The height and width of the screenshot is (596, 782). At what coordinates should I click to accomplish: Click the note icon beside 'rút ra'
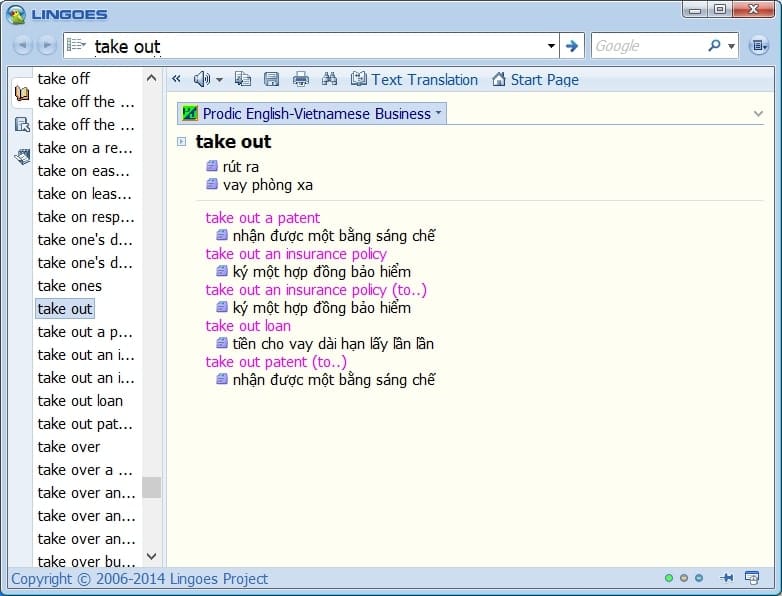212,166
